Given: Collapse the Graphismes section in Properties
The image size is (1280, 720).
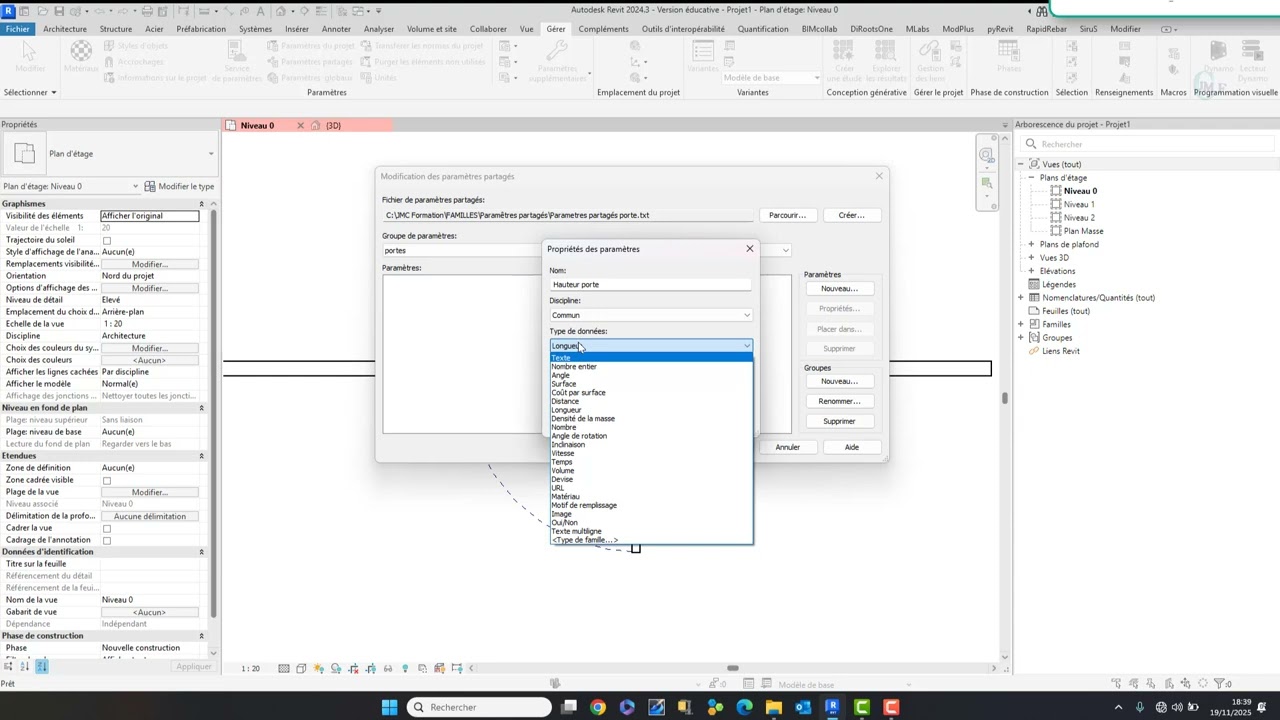Looking at the screenshot, I should point(201,204).
